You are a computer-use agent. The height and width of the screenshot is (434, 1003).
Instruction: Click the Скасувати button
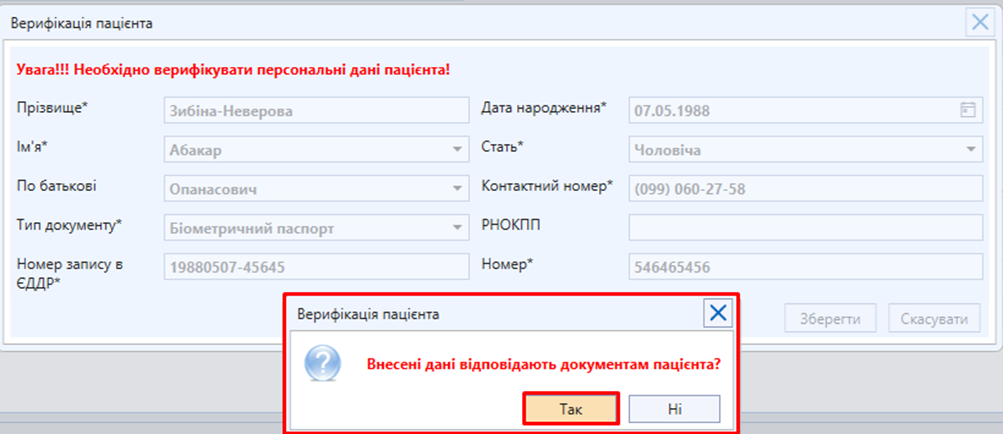(x=934, y=319)
